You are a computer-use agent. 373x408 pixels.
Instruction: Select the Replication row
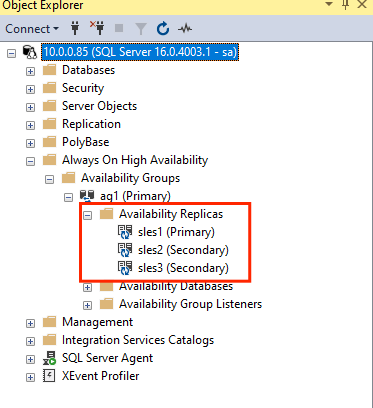coord(91,124)
